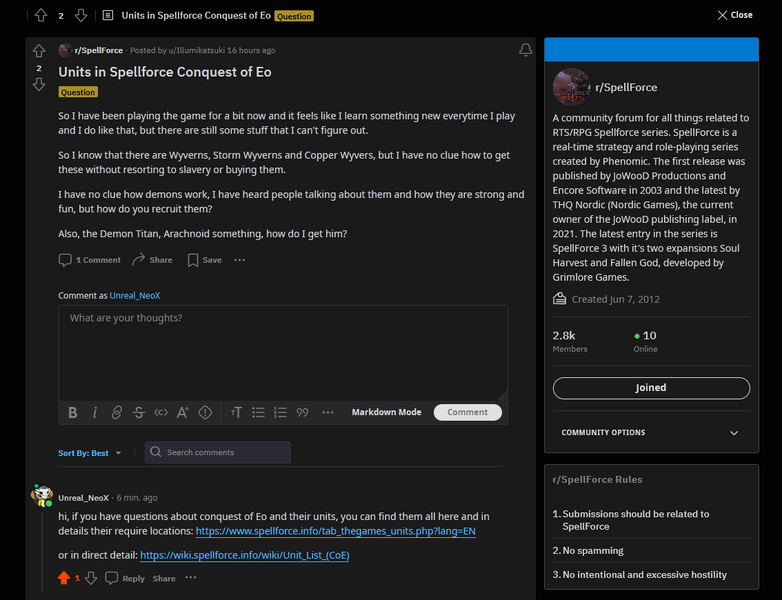
Task: Open the Sort By: Best dropdown
Action: 90,453
